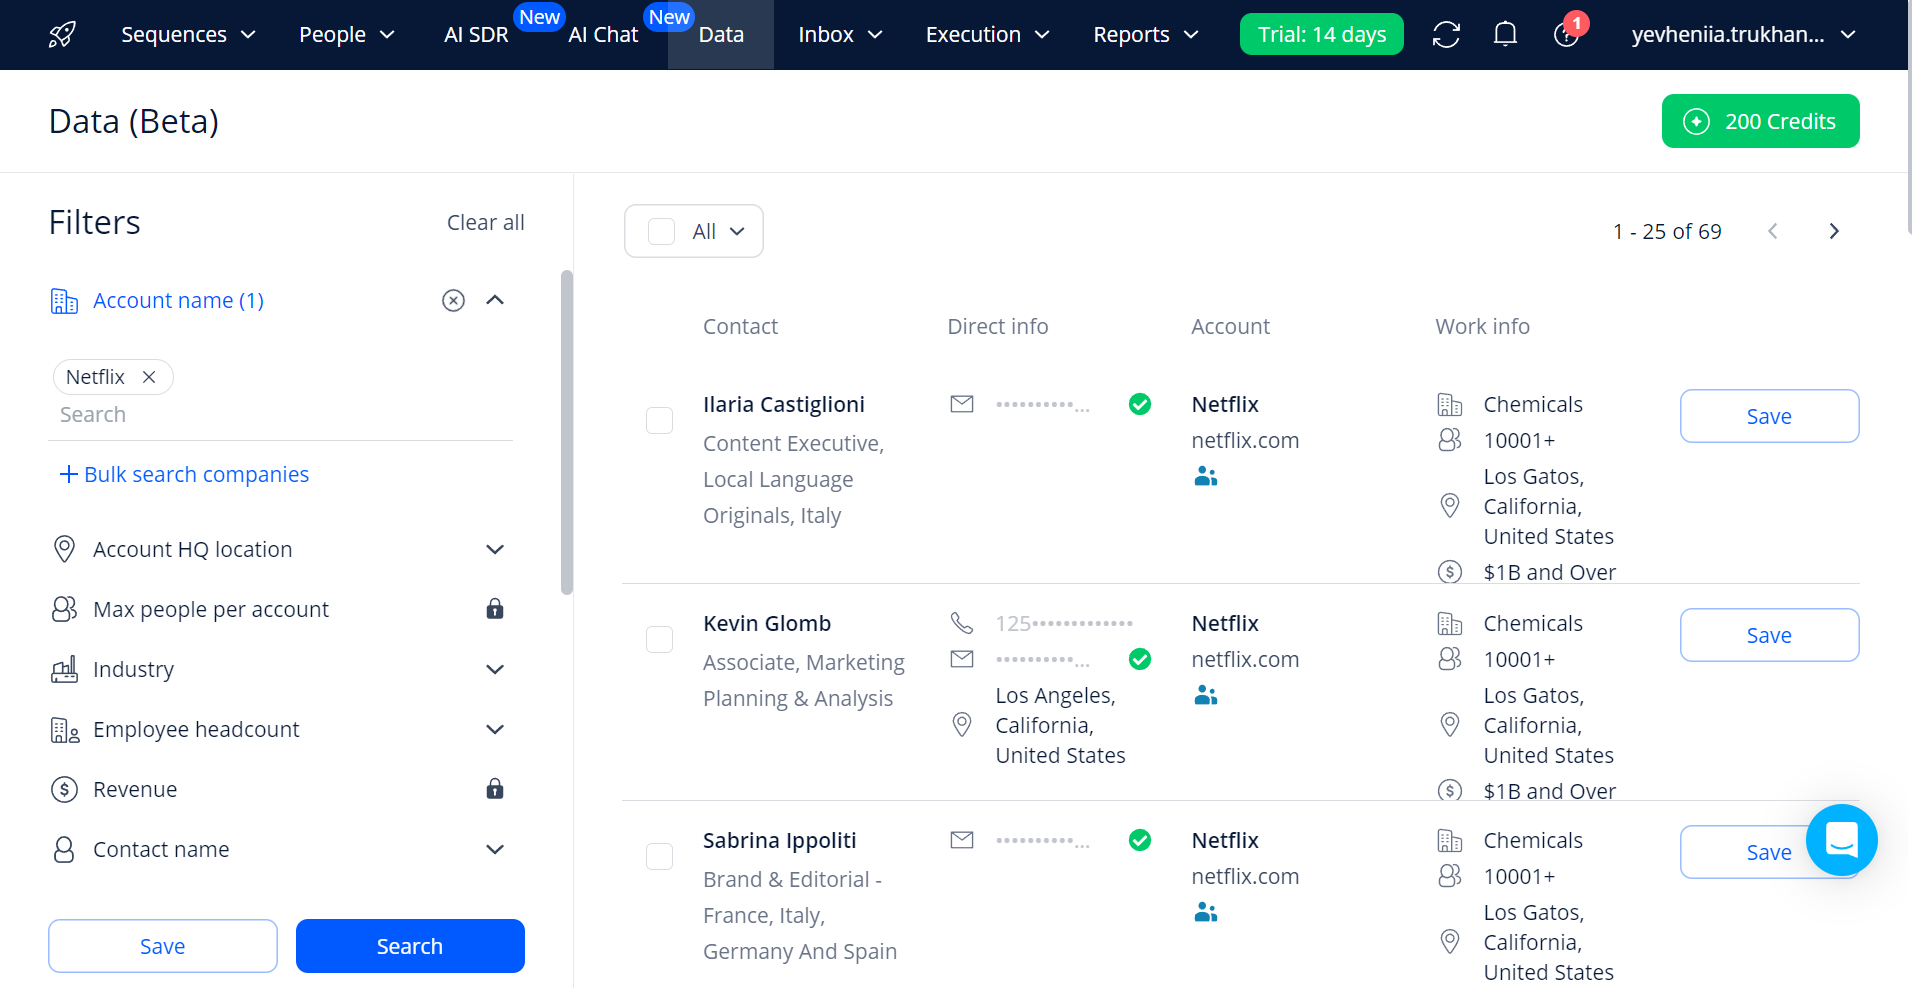Remove Netflix filter chip

[x=149, y=377]
